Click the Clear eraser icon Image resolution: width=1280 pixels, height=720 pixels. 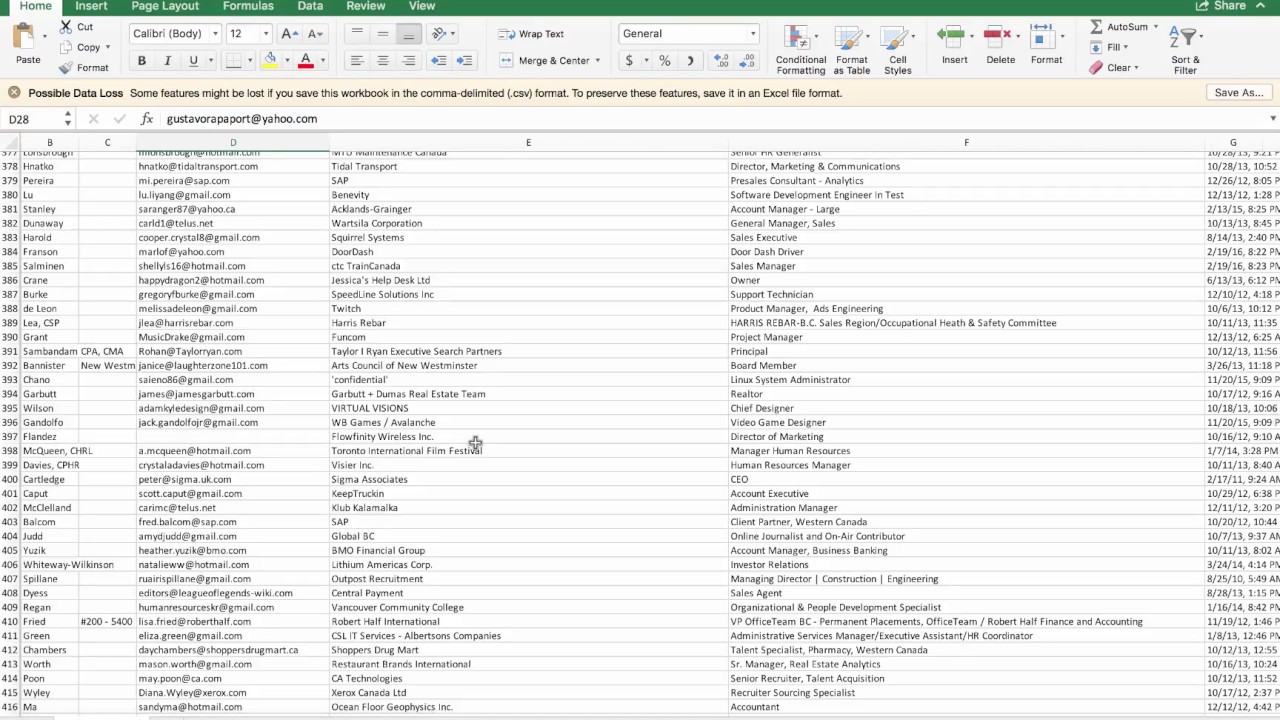[1096, 68]
